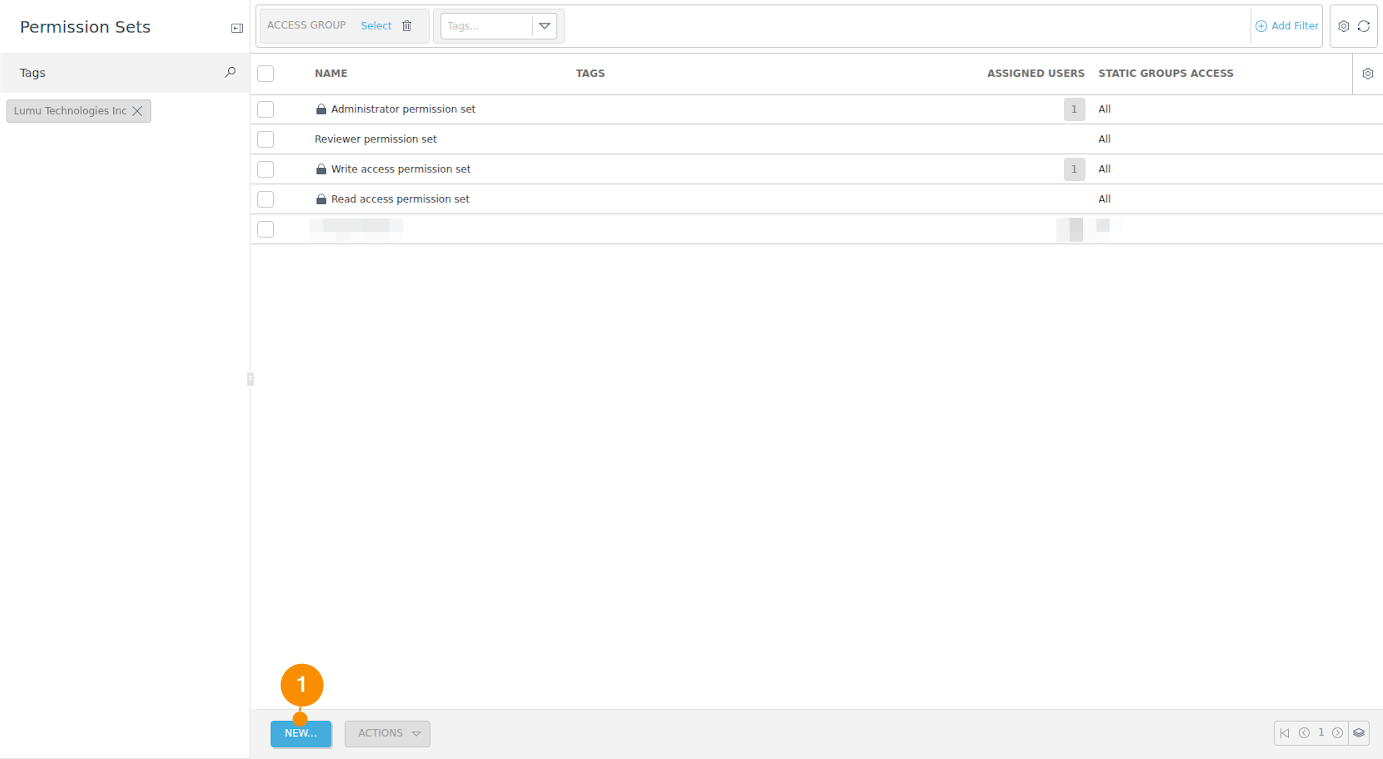Go to the first page
Screen dimensions: 1383x759
pos(1285,733)
